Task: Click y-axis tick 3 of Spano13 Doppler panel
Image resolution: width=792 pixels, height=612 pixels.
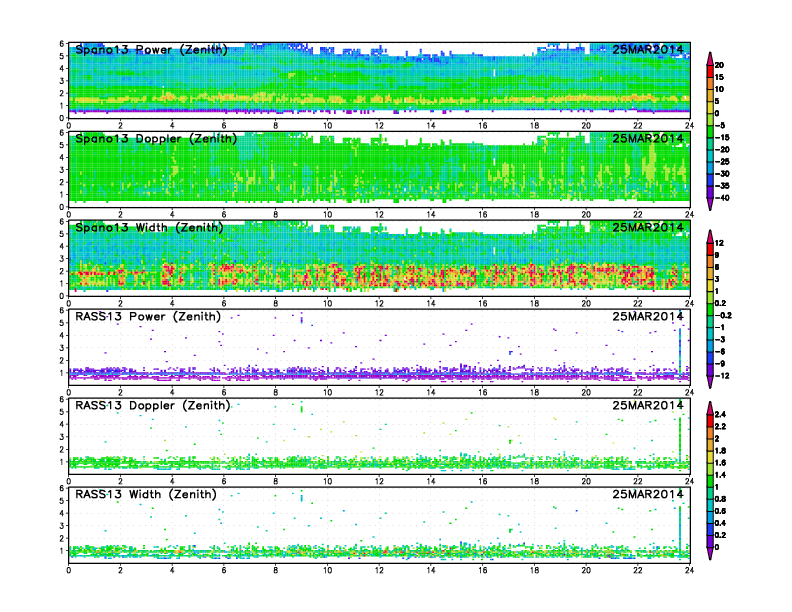Action: pos(62,170)
